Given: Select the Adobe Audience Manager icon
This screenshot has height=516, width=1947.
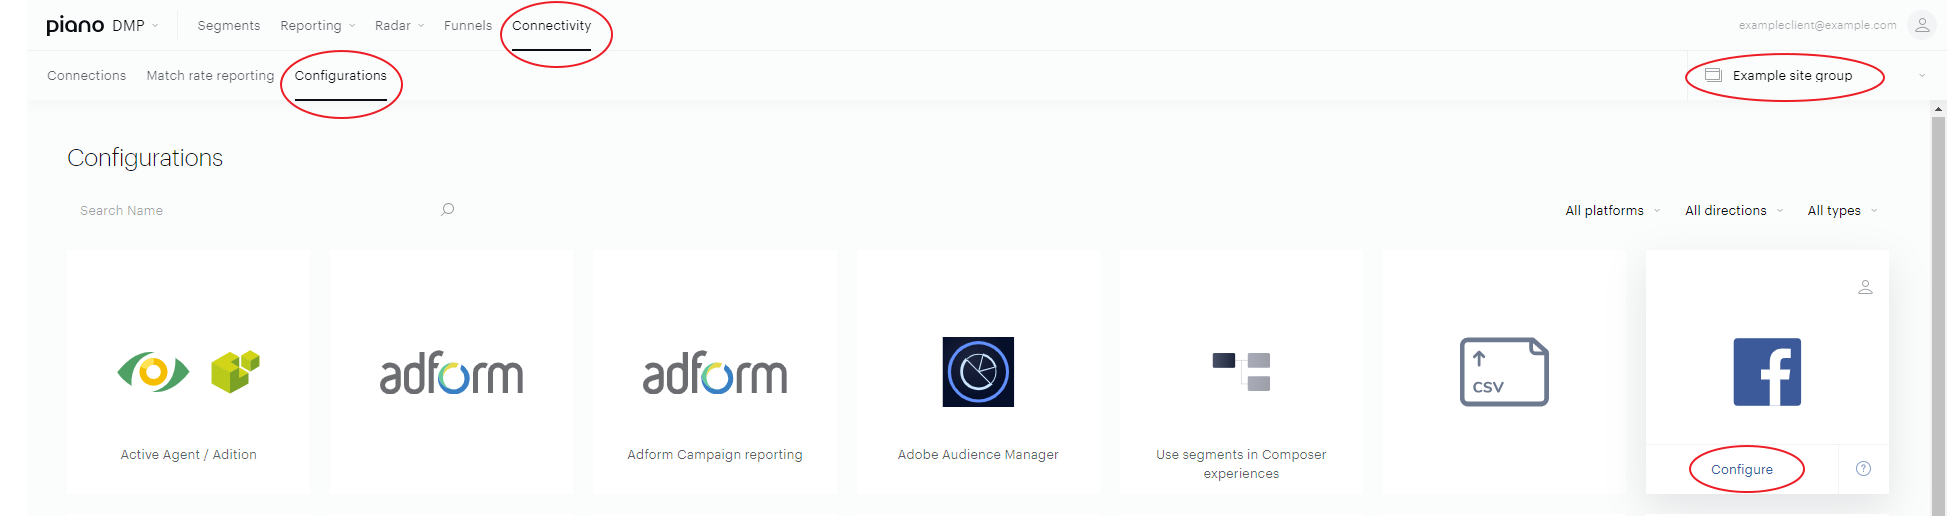Looking at the screenshot, I should pos(978,372).
